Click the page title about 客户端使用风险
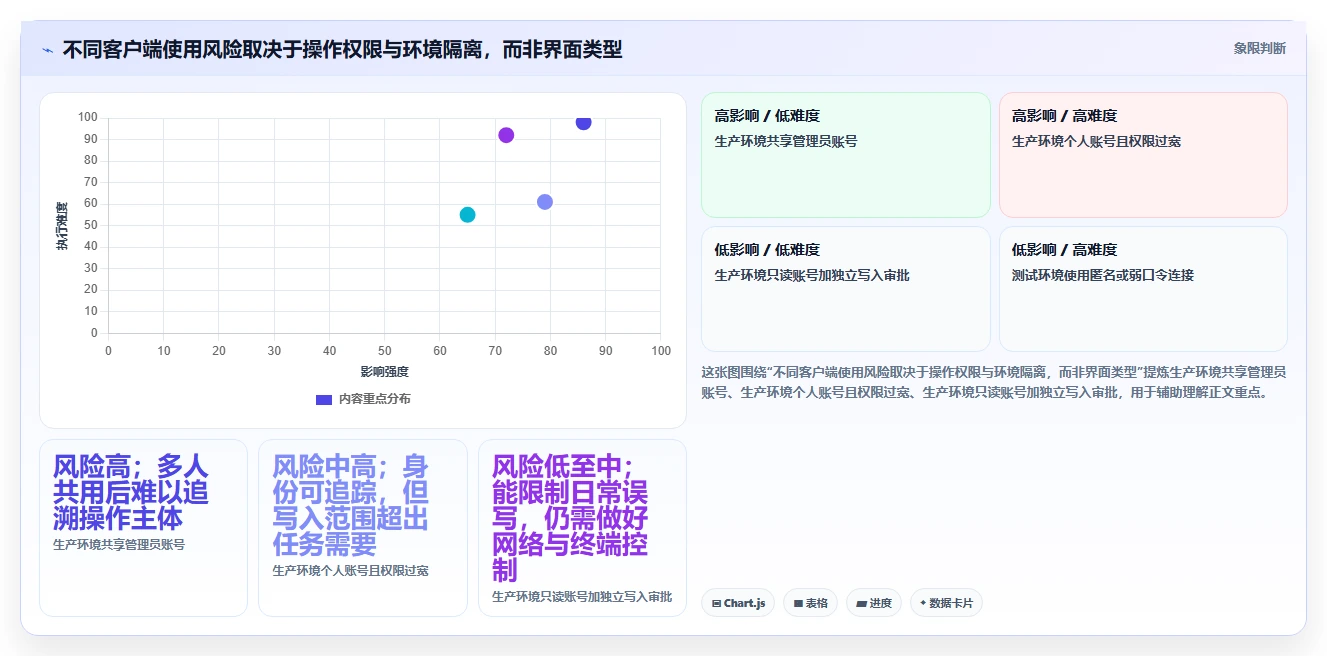The height and width of the screenshot is (656, 1327). (x=342, y=49)
